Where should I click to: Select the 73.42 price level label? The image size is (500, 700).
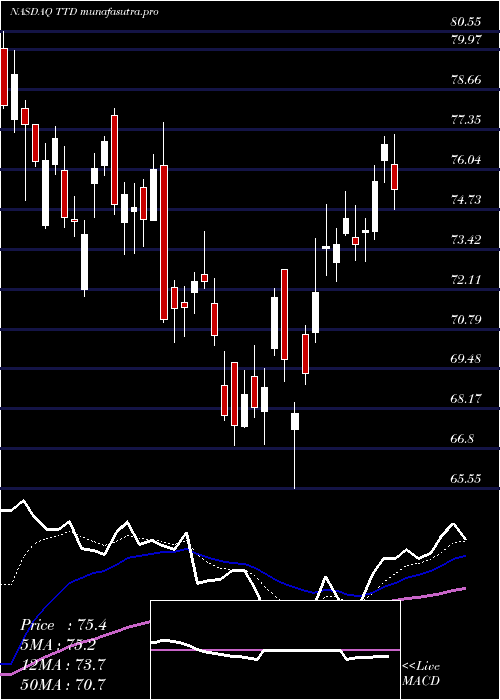466,240
